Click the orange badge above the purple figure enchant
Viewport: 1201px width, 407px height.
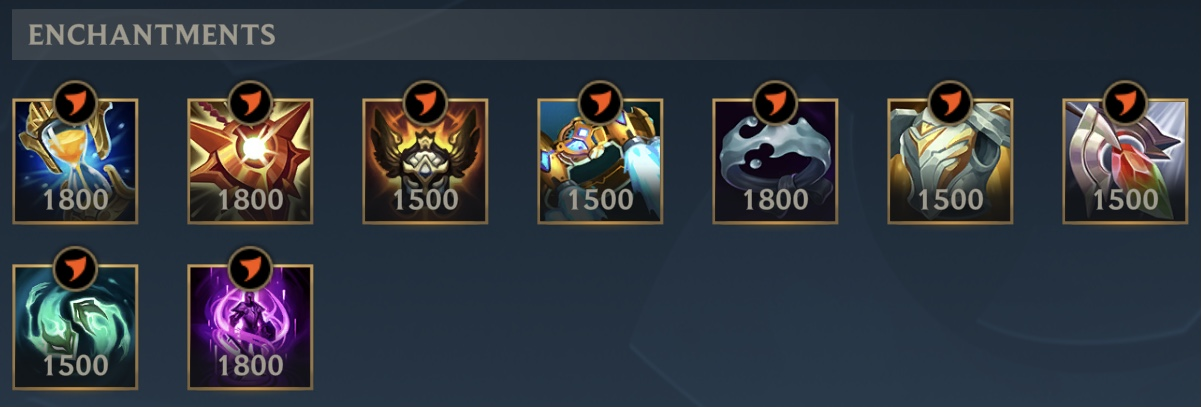[x=250, y=268]
